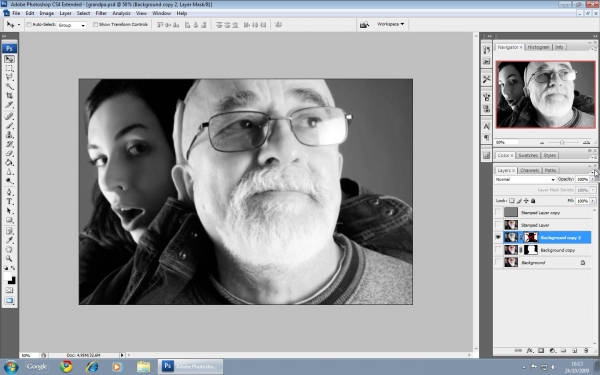Switch to the Paths tab
The width and height of the screenshot is (600, 375).
point(550,170)
